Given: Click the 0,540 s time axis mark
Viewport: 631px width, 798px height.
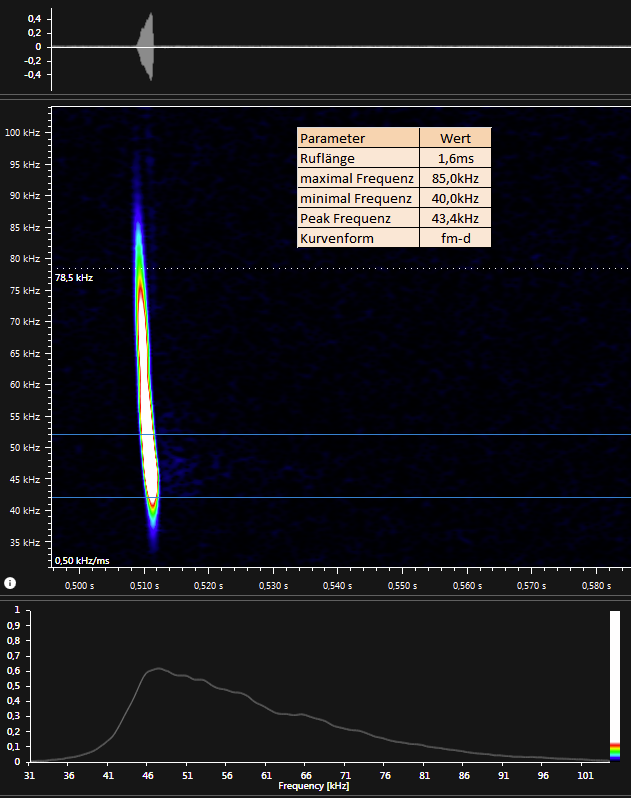Looking at the screenshot, I should (337, 584).
